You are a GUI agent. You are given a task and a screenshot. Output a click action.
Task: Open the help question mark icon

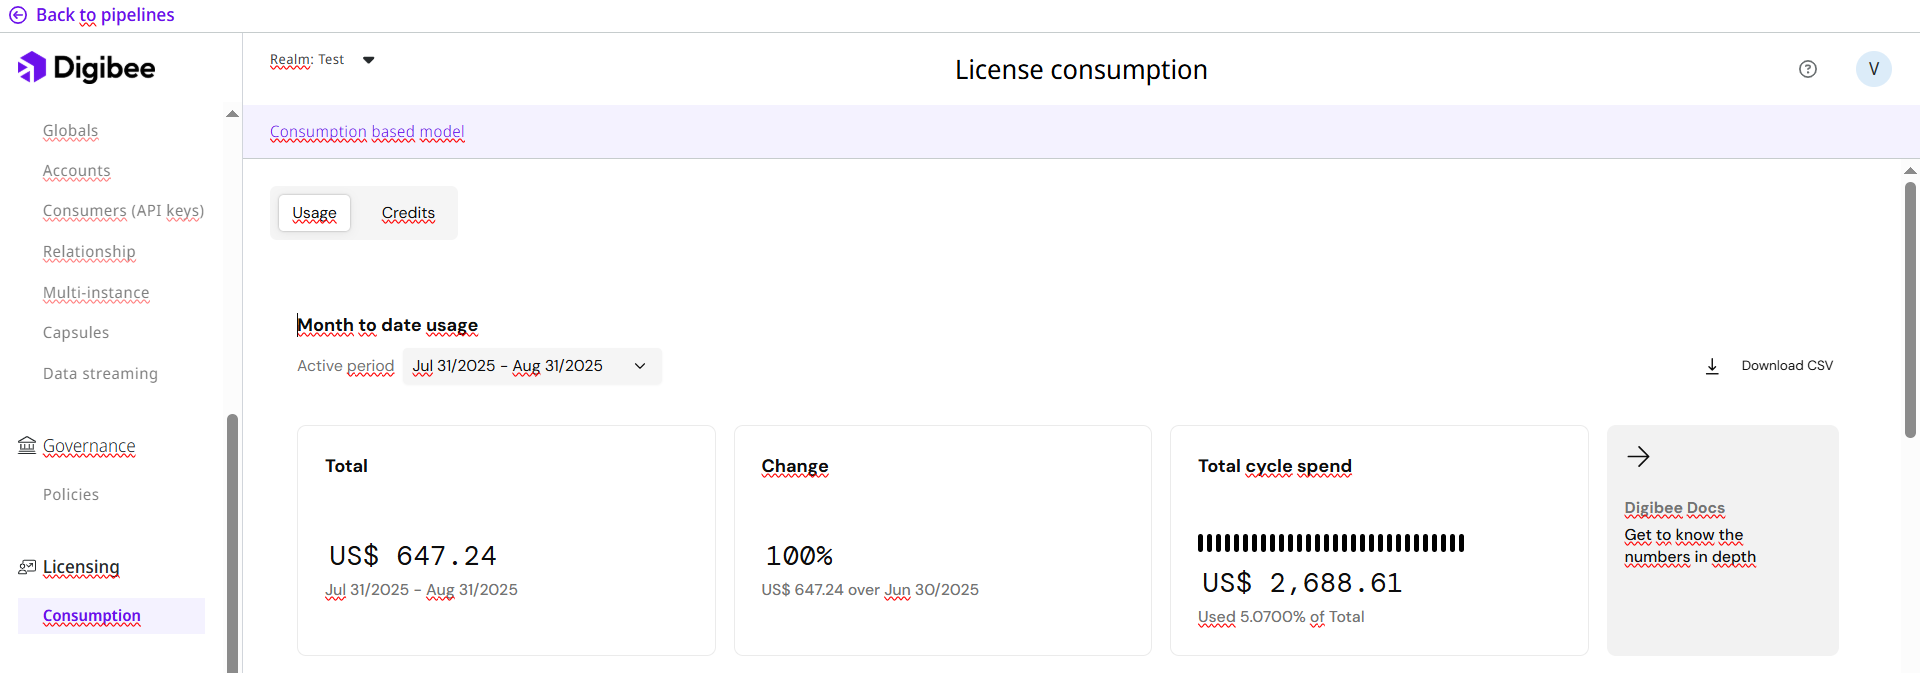tap(1807, 69)
